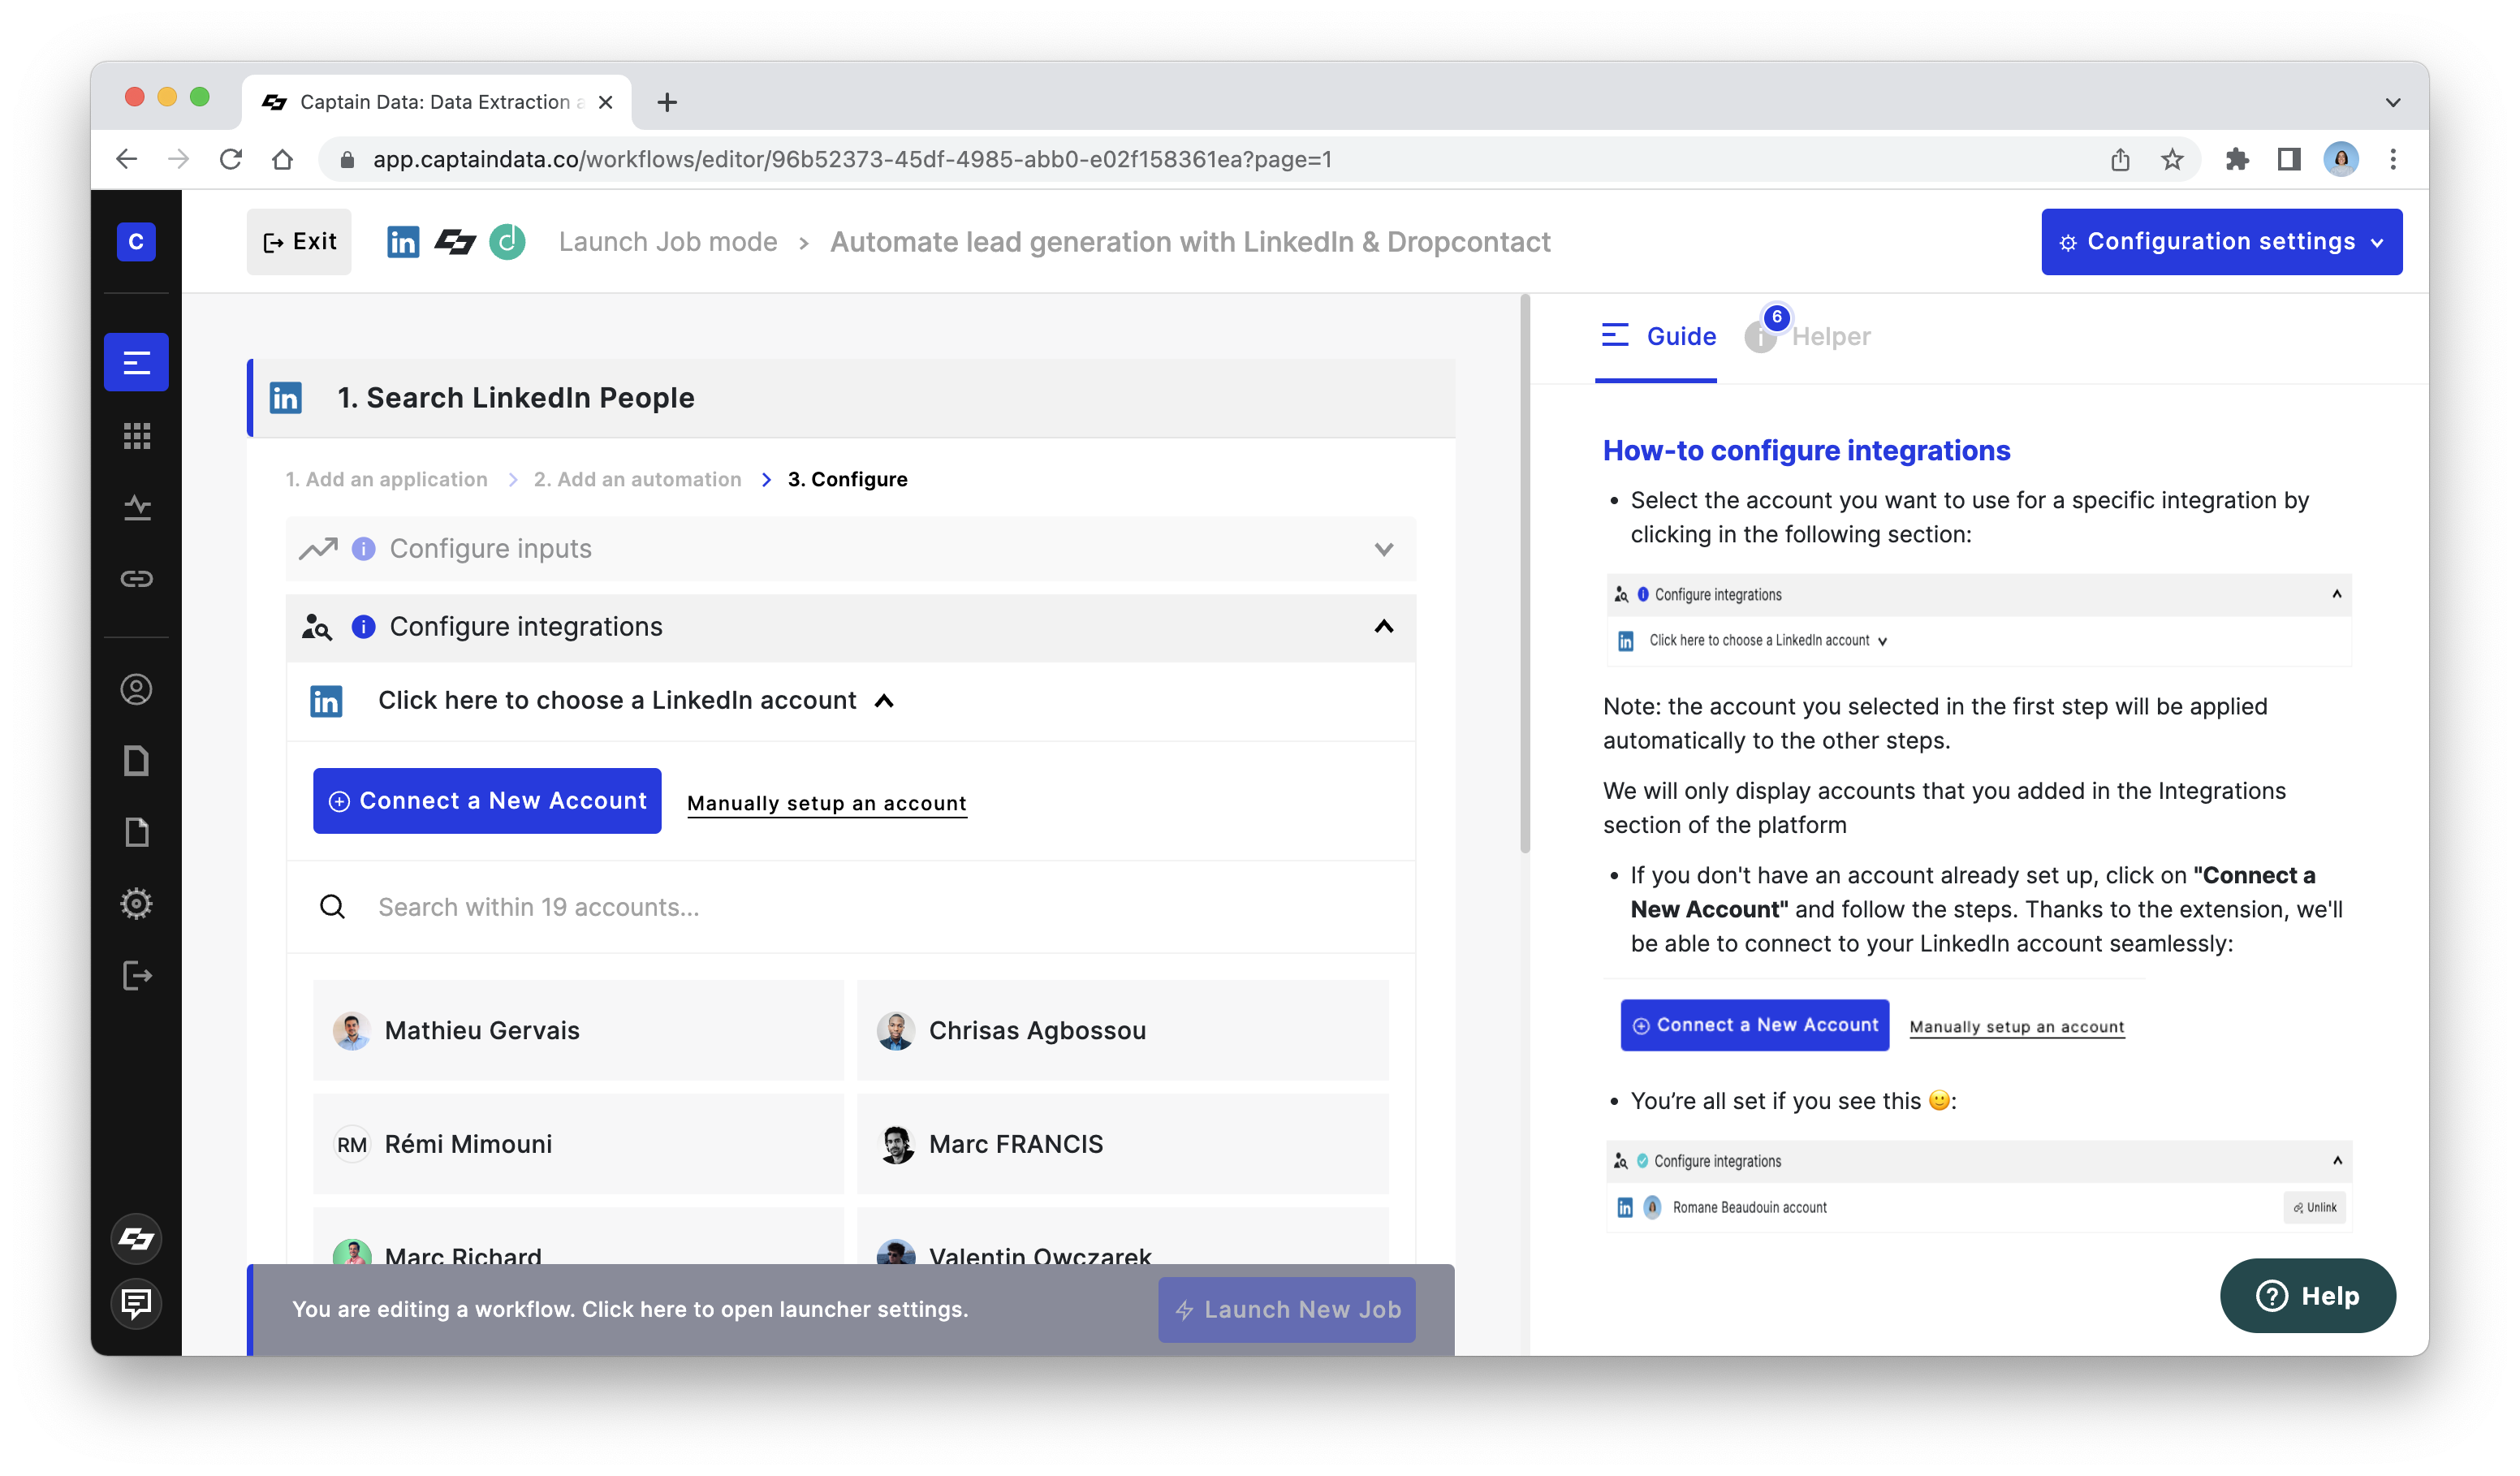
Task: Click Launch Job mode breadcrumb
Action: (668, 242)
